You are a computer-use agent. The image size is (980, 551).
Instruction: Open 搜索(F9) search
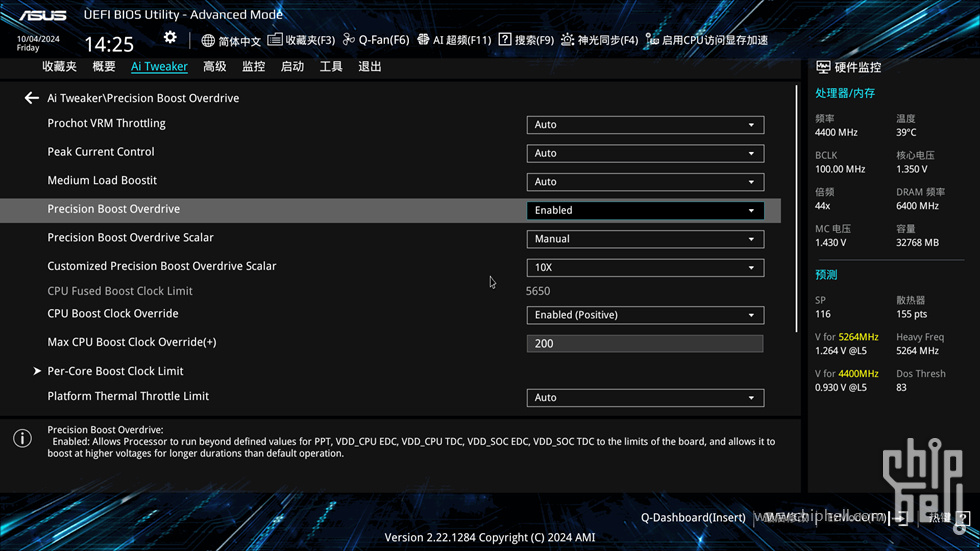(526, 40)
